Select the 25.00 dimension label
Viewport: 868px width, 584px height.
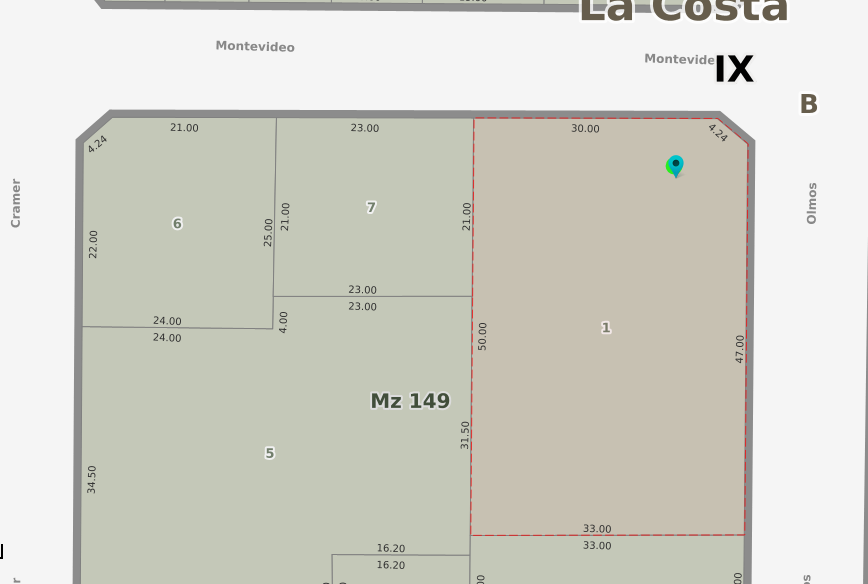[x=268, y=232]
